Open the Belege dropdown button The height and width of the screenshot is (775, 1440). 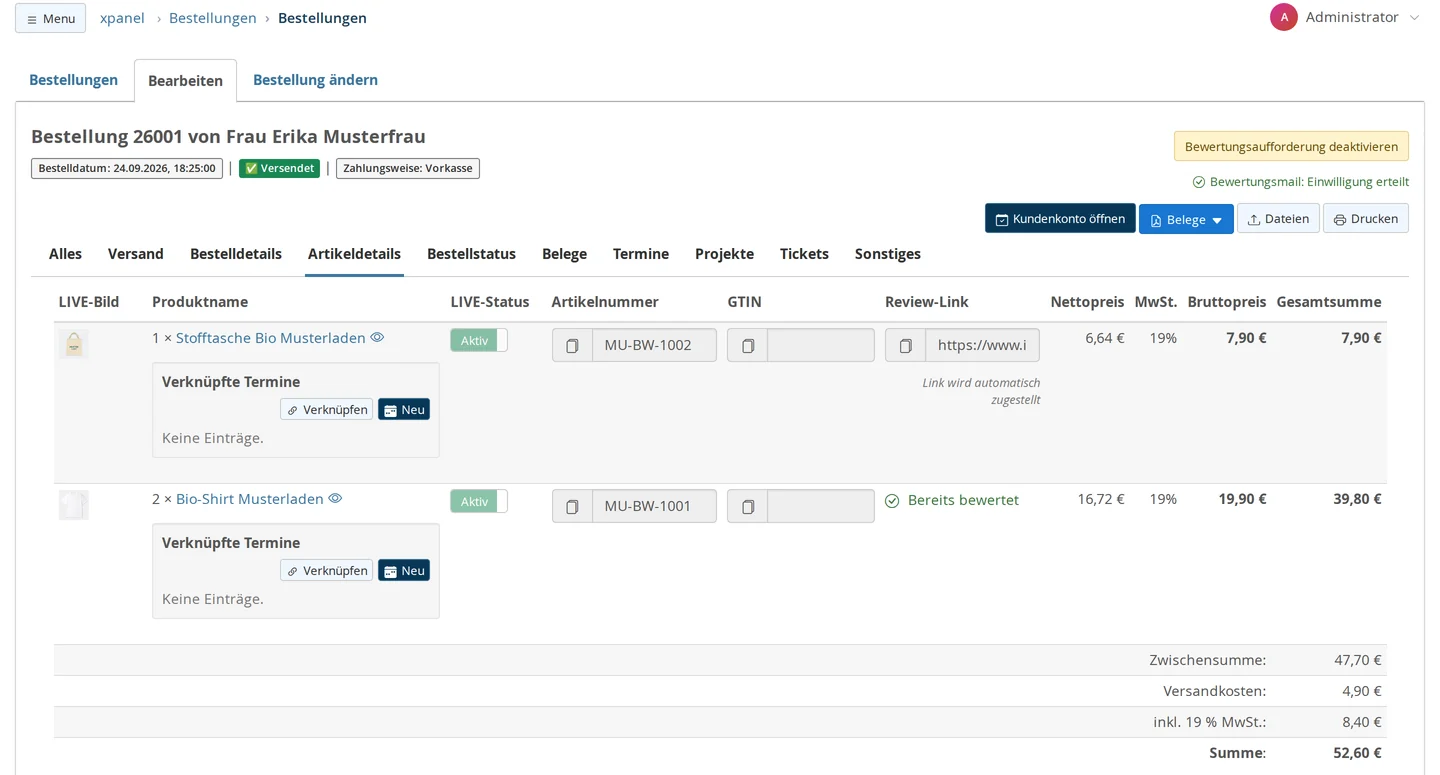1186,219
